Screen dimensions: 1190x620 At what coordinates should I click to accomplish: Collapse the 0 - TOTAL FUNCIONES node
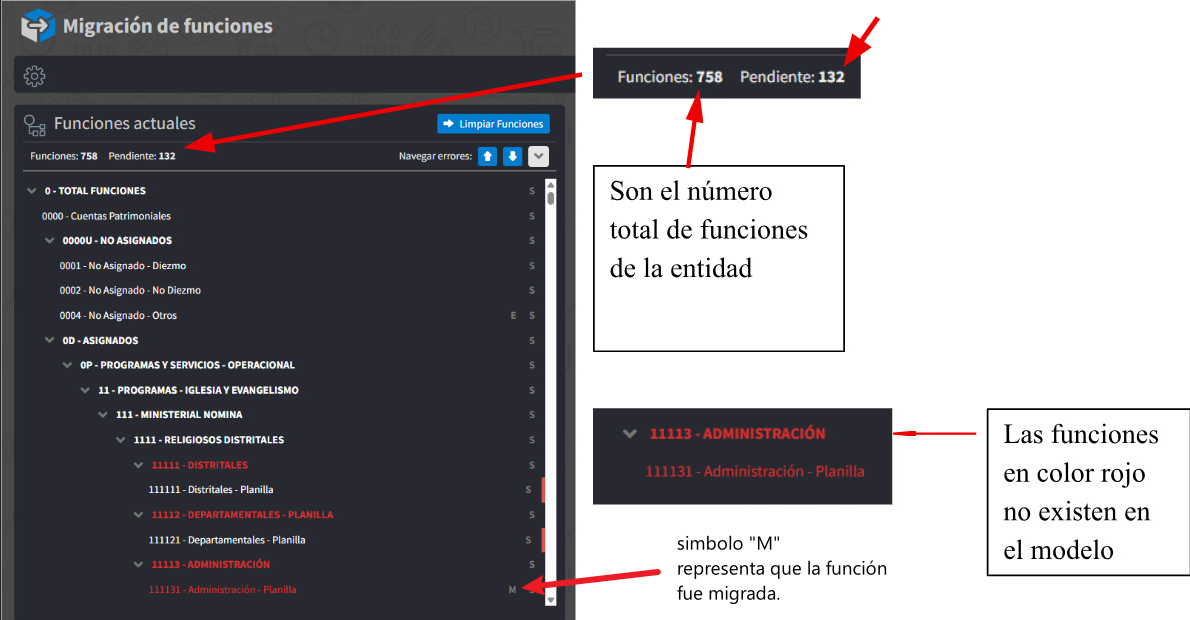pos(32,191)
